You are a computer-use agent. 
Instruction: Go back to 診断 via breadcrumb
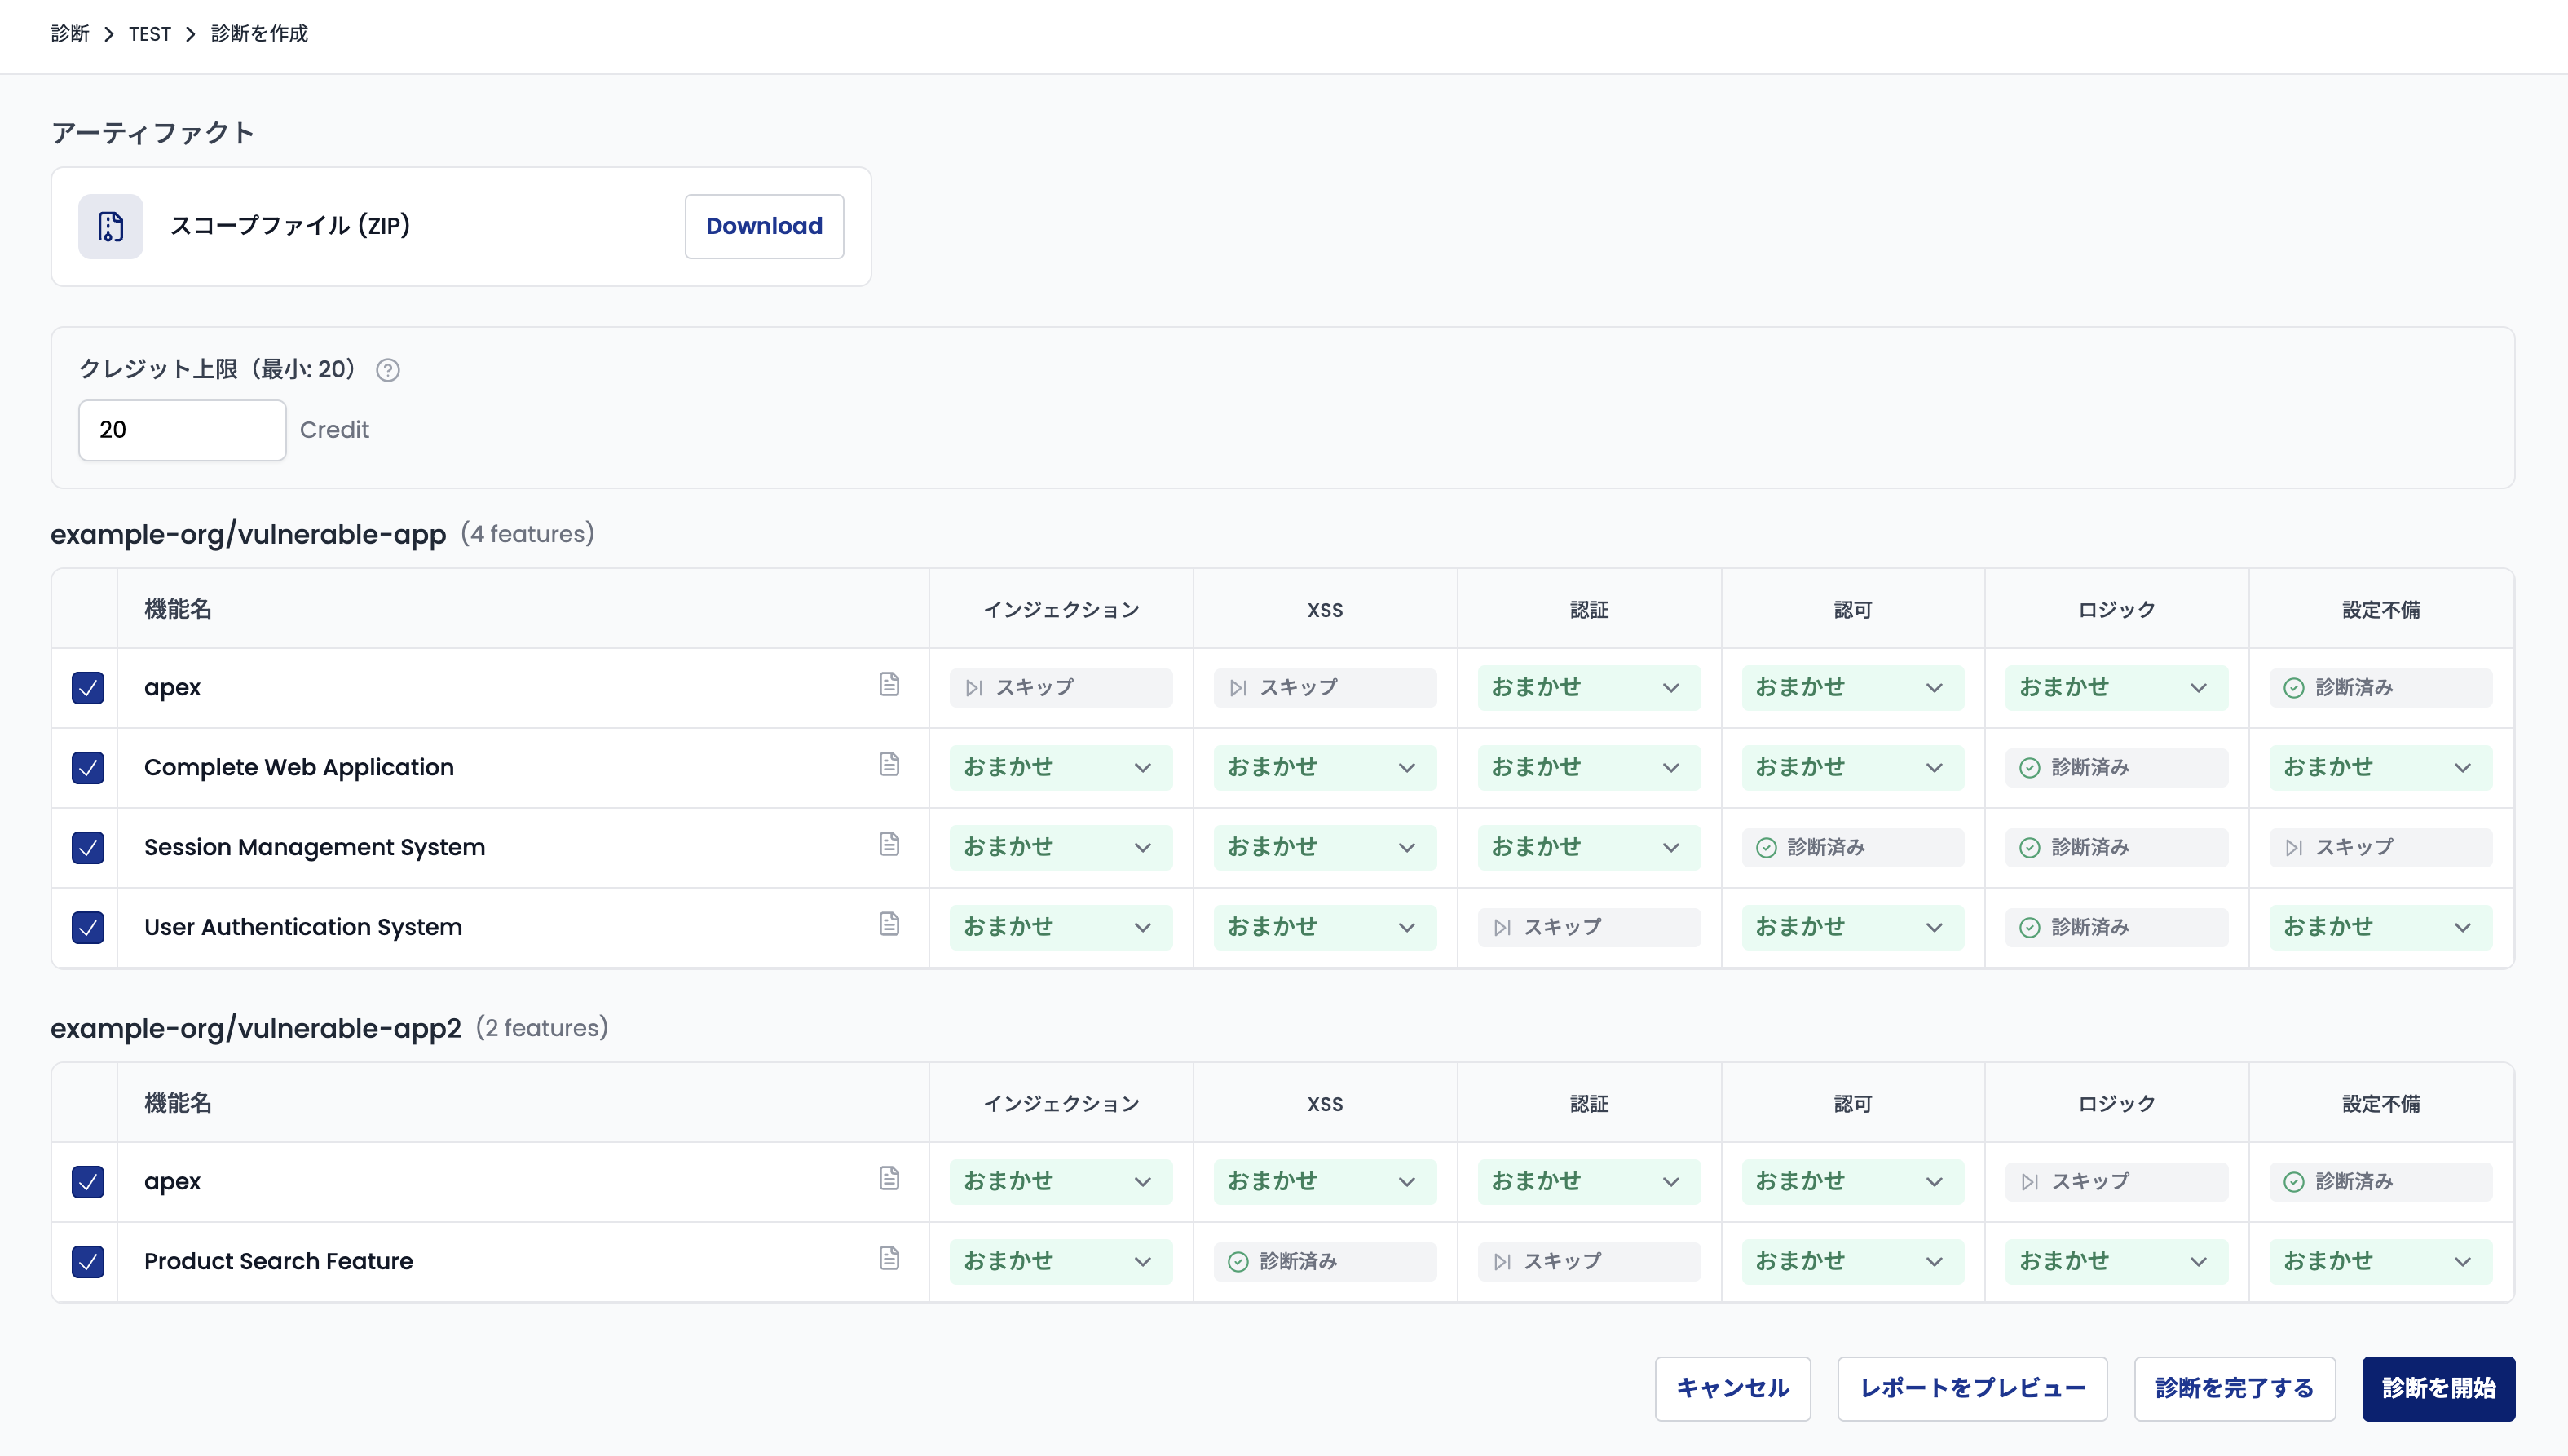click(69, 33)
